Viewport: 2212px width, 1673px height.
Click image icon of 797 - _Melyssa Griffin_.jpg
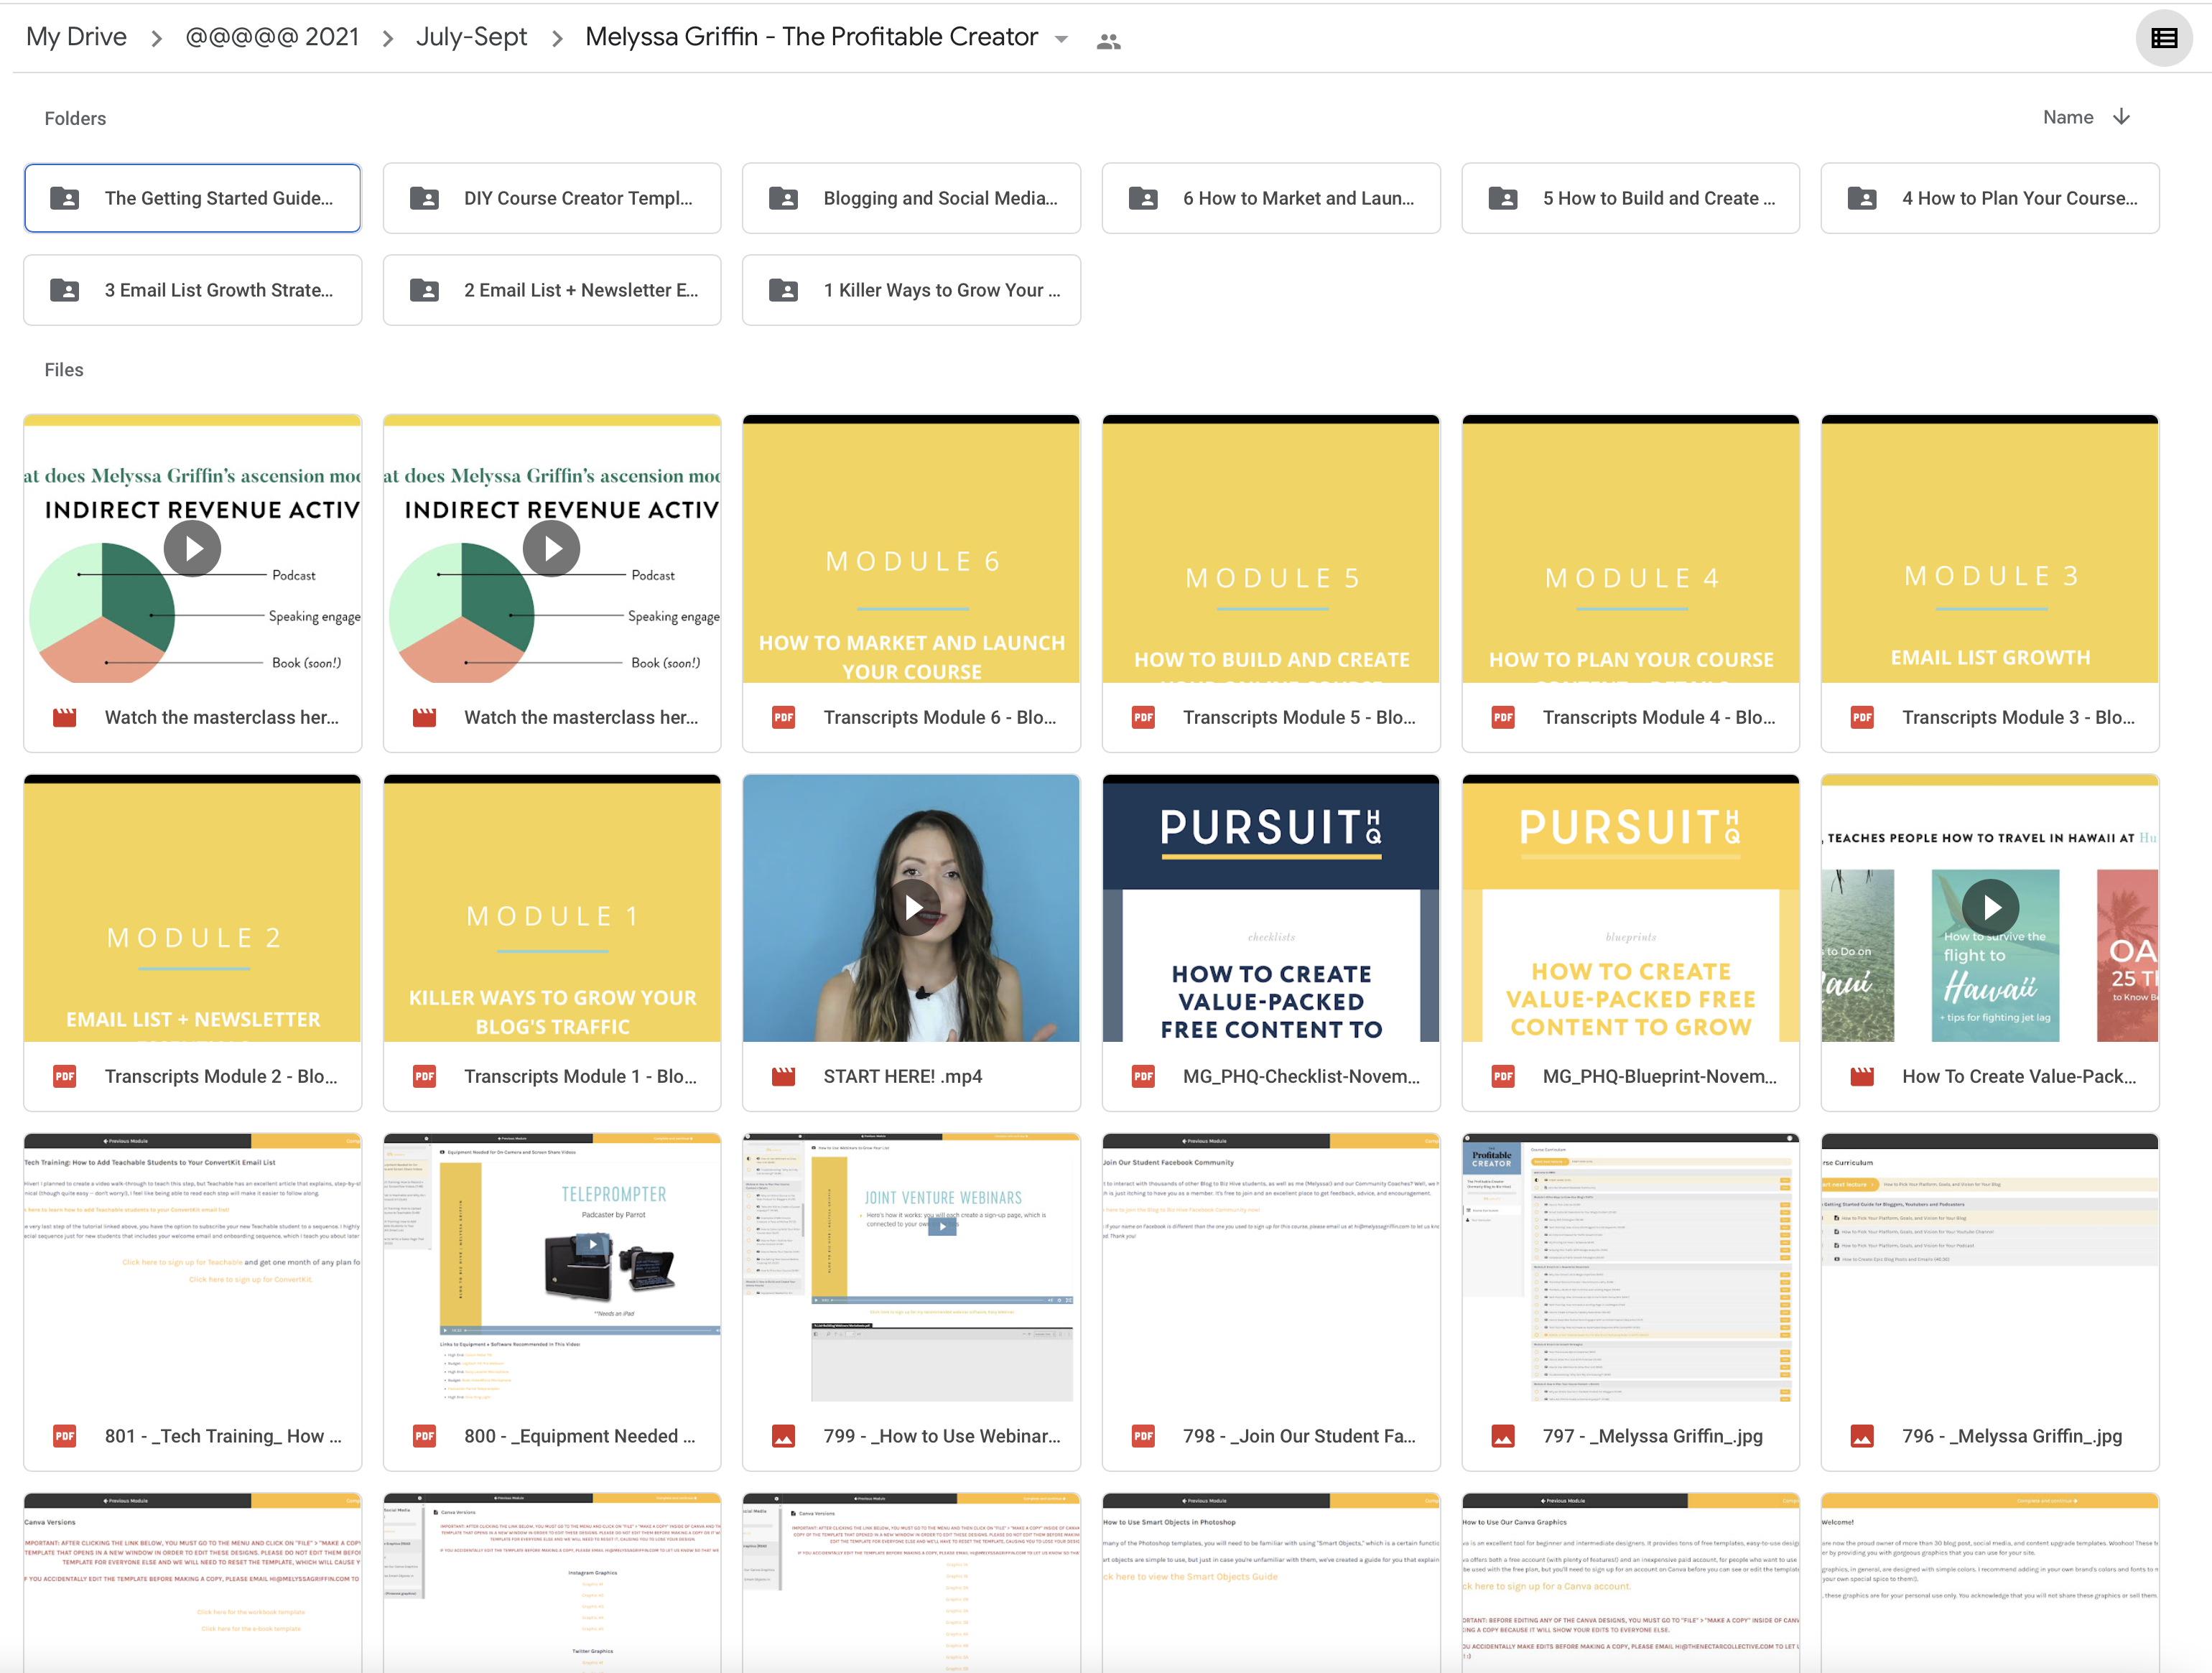click(x=1502, y=1436)
